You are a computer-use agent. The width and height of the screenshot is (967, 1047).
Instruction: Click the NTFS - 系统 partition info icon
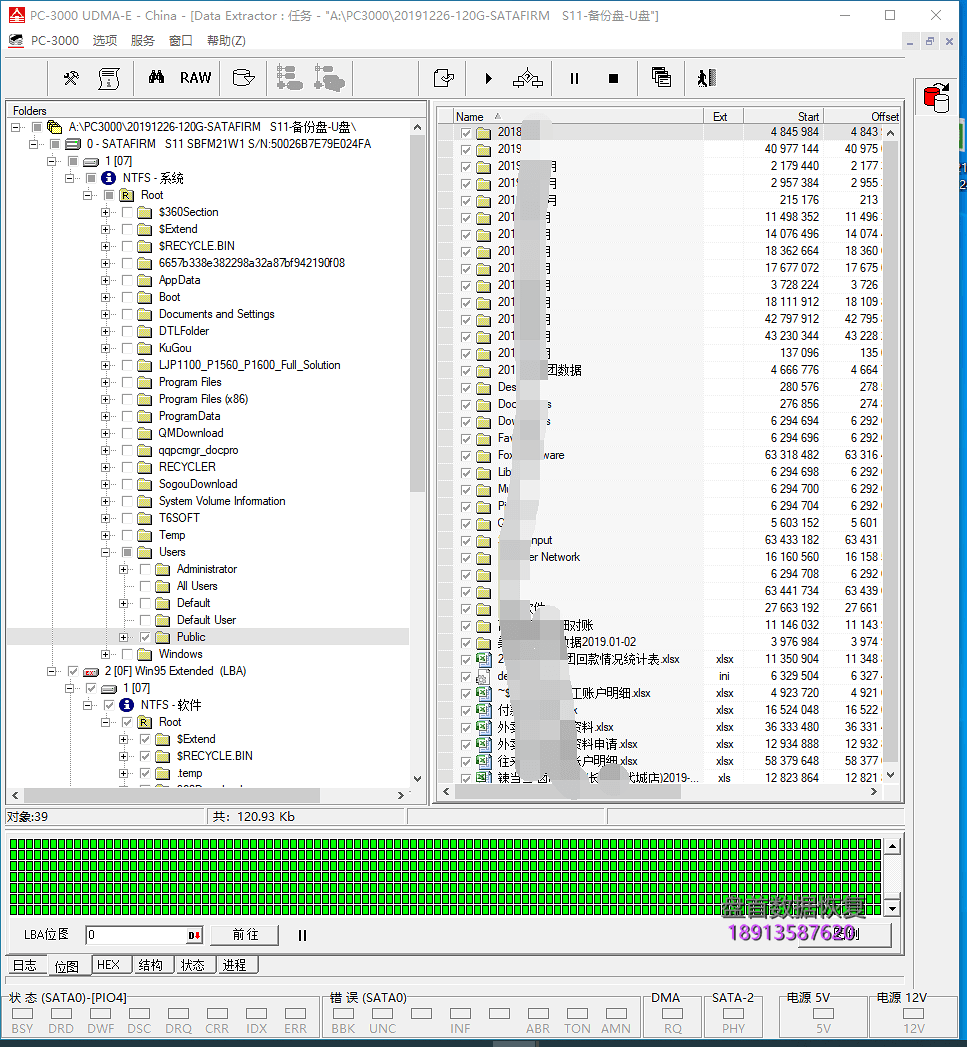(x=108, y=178)
